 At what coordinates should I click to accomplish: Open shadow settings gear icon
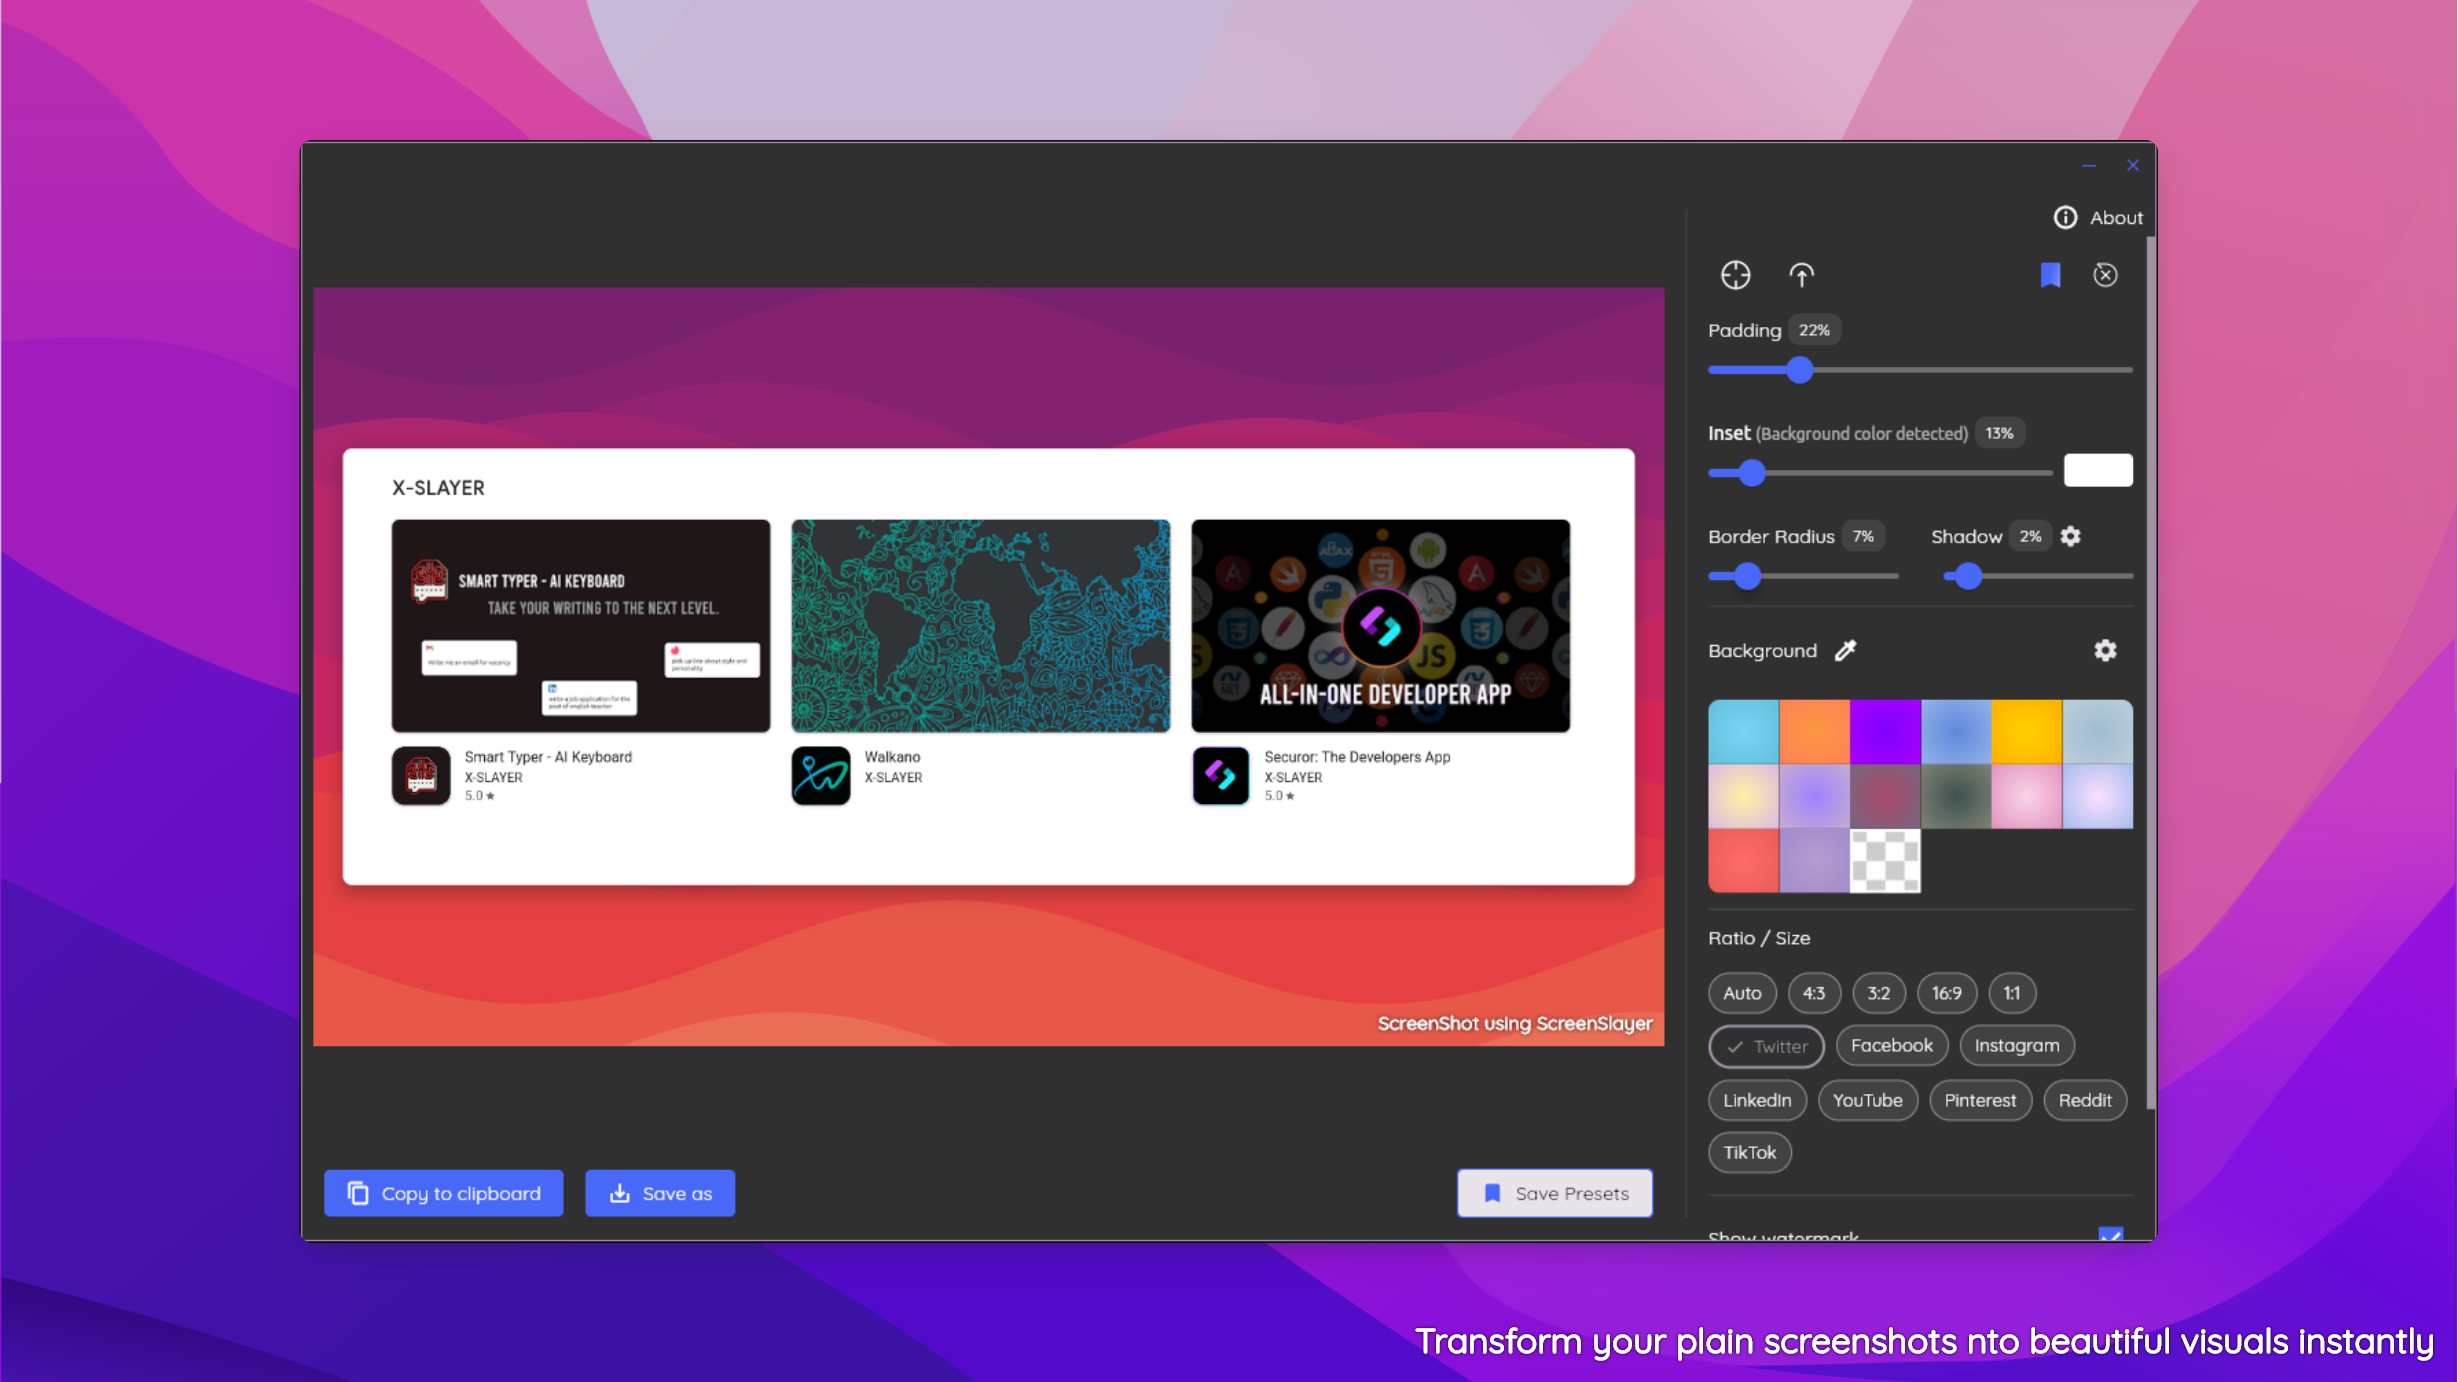[x=2070, y=537]
